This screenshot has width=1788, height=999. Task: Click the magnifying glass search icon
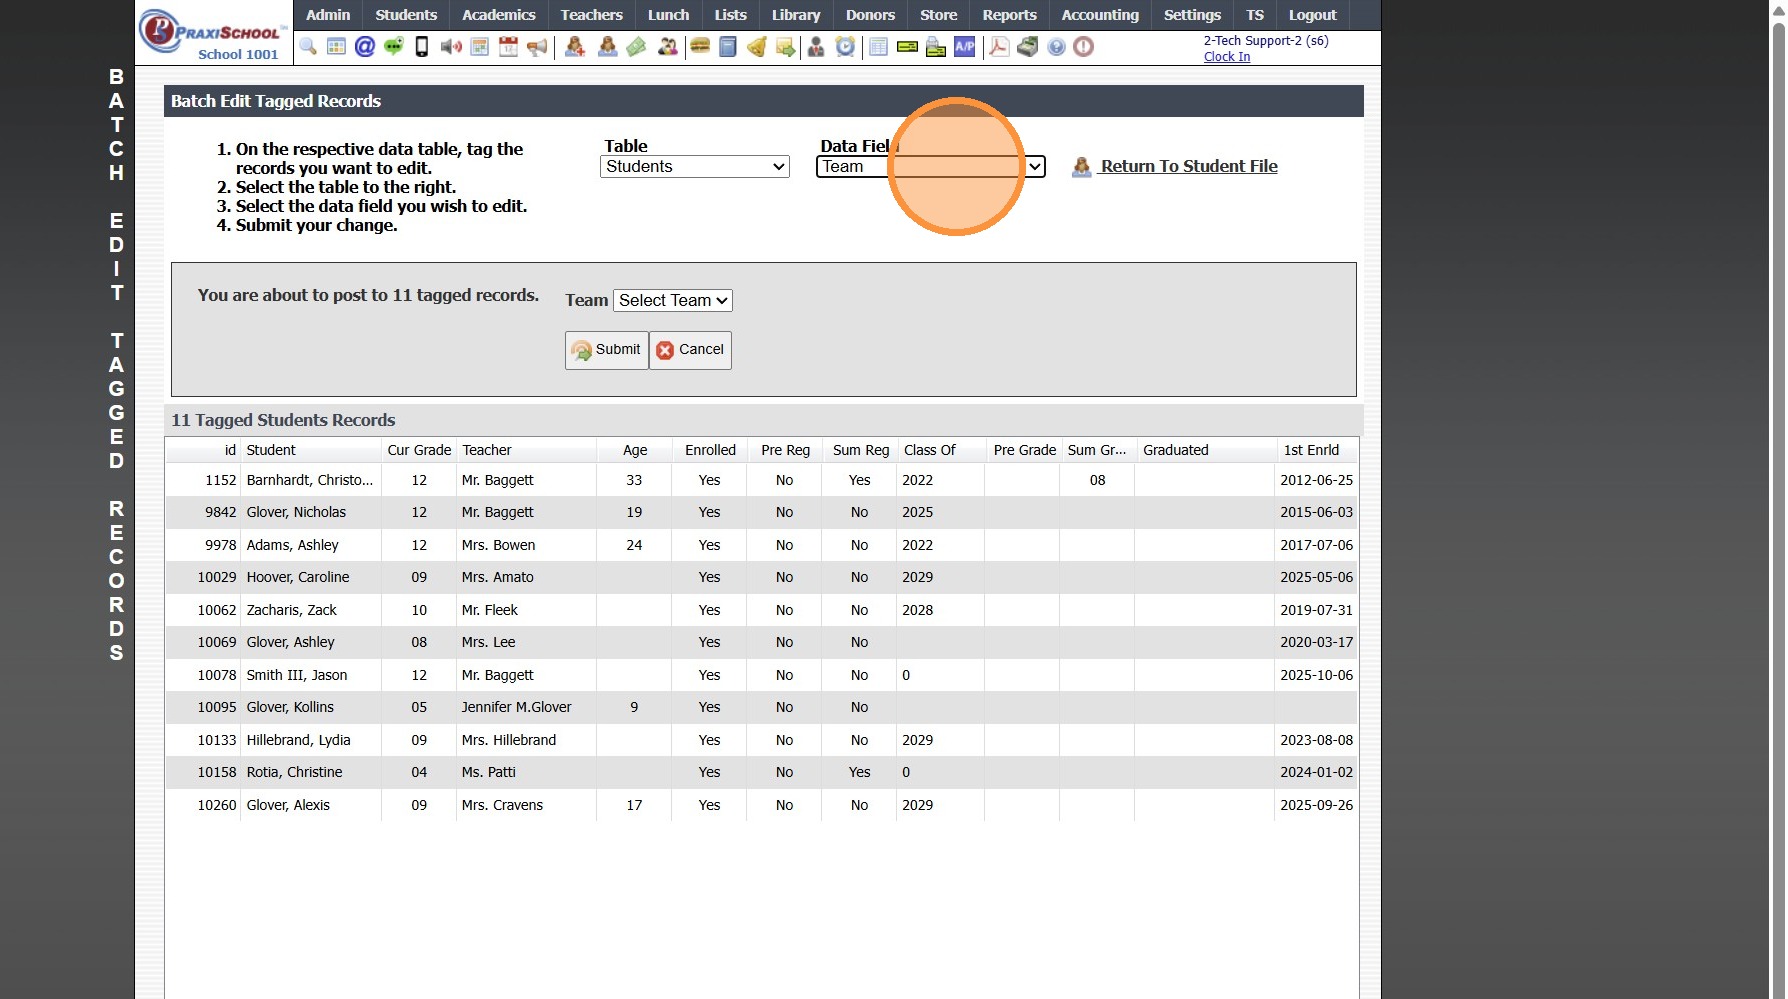[308, 47]
